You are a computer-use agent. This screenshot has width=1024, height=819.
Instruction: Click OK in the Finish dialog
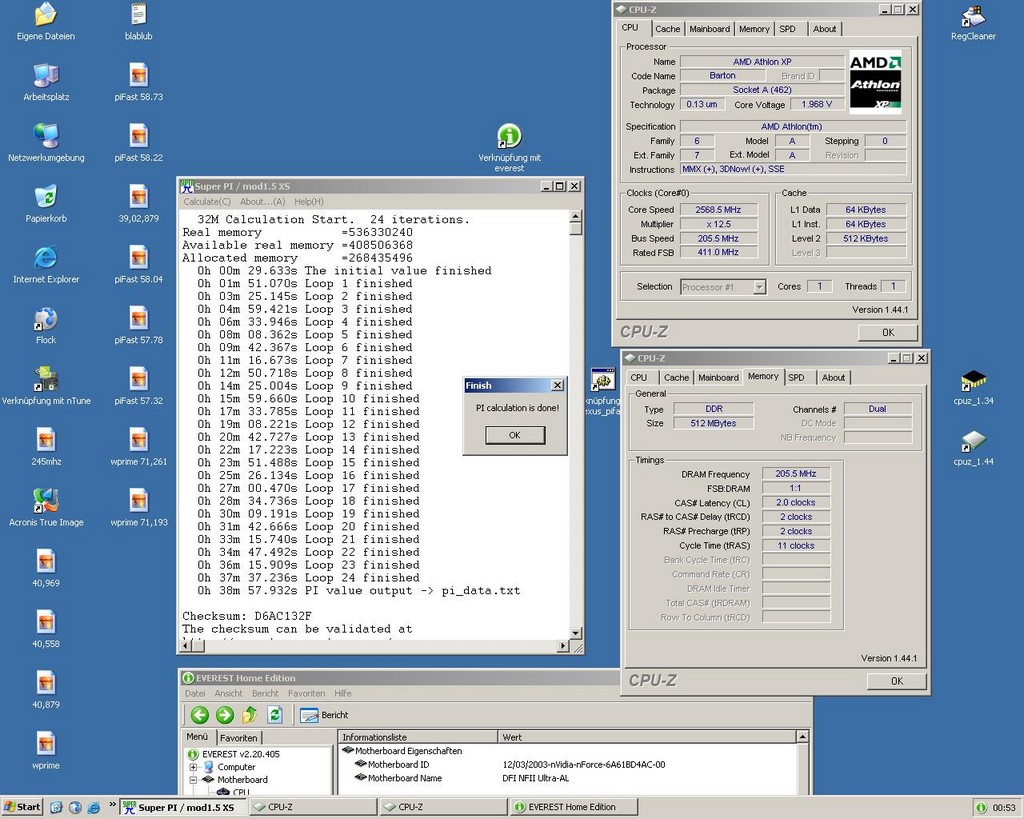click(515, 435)
